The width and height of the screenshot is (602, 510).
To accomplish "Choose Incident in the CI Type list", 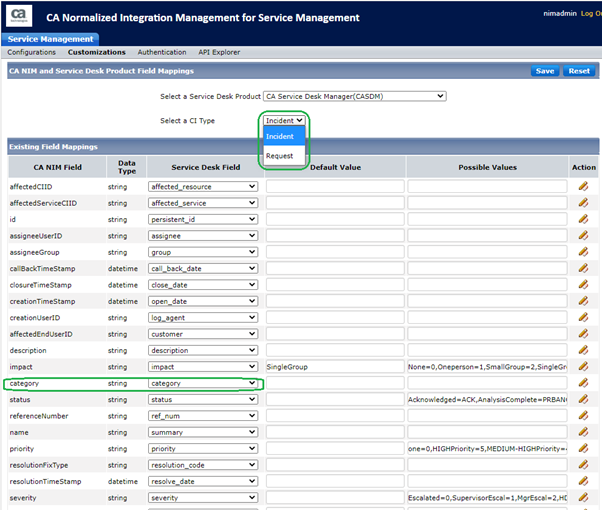I will 280,137.
